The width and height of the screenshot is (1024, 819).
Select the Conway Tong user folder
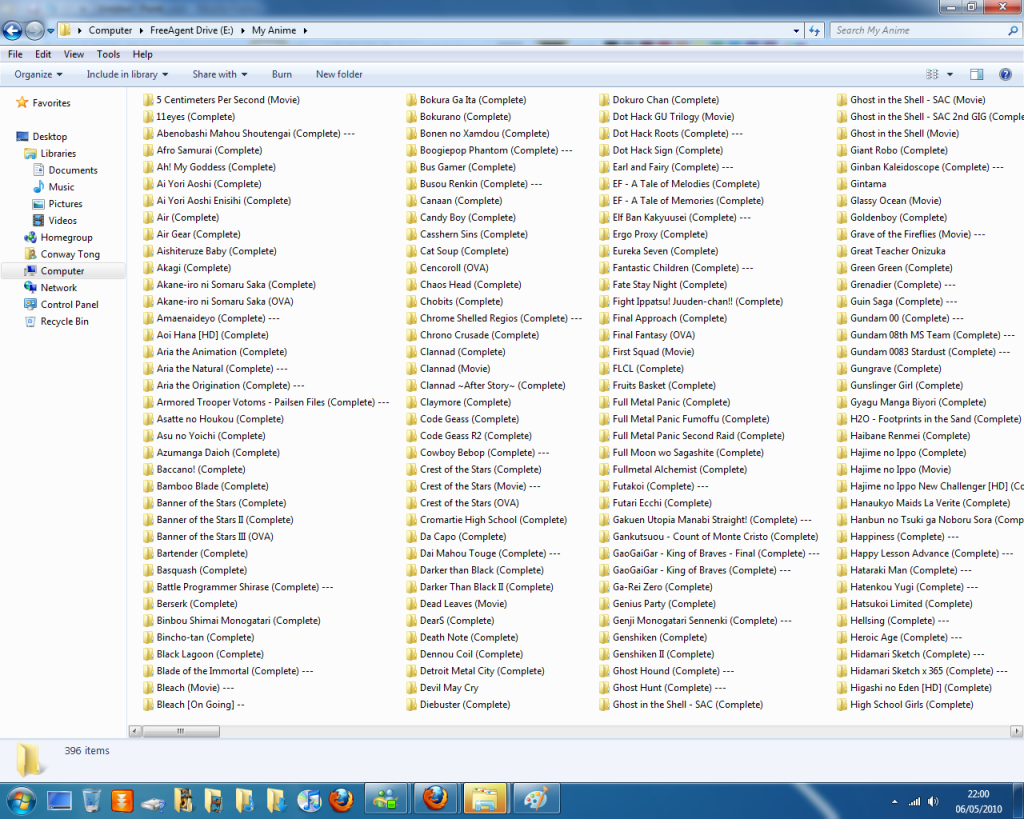62,254
